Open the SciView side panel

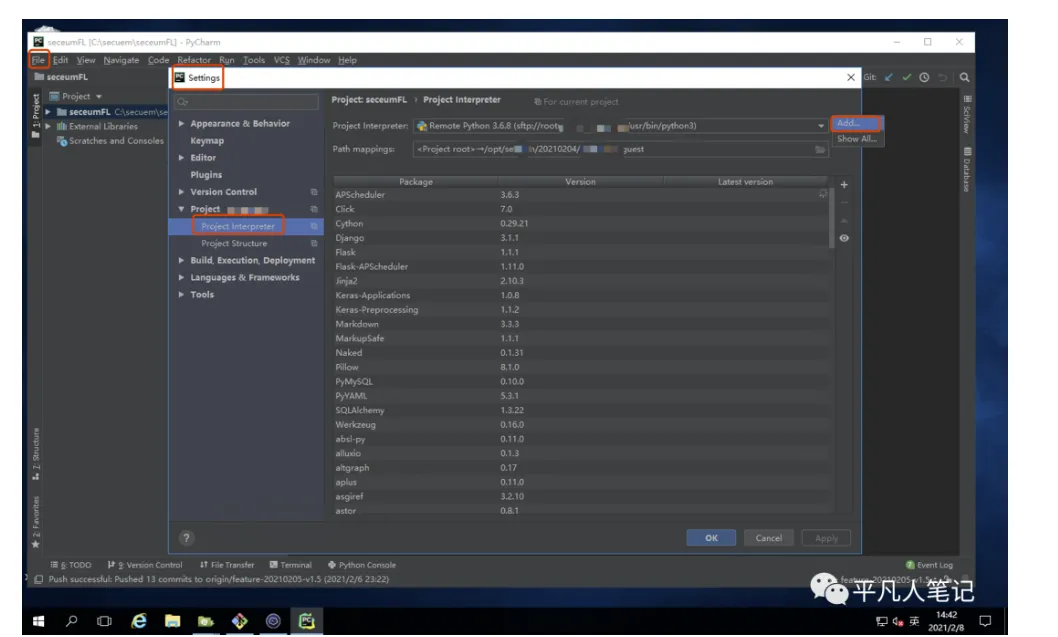point(967,114)
